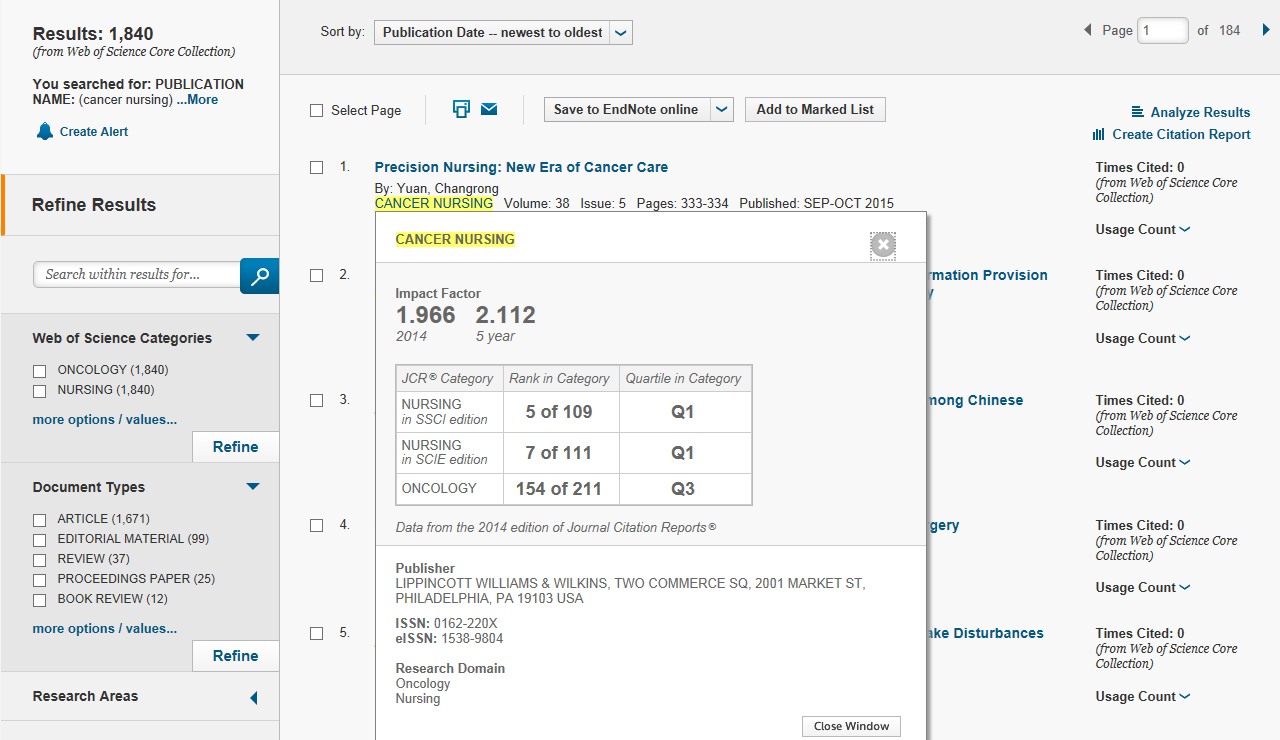
Task: Collapse Web of Science Categories section
Action: (x=253, y=338)
